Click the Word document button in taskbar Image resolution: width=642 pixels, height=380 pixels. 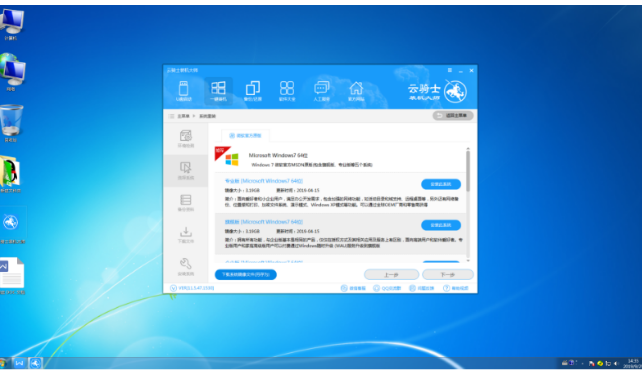click(19, 363)
